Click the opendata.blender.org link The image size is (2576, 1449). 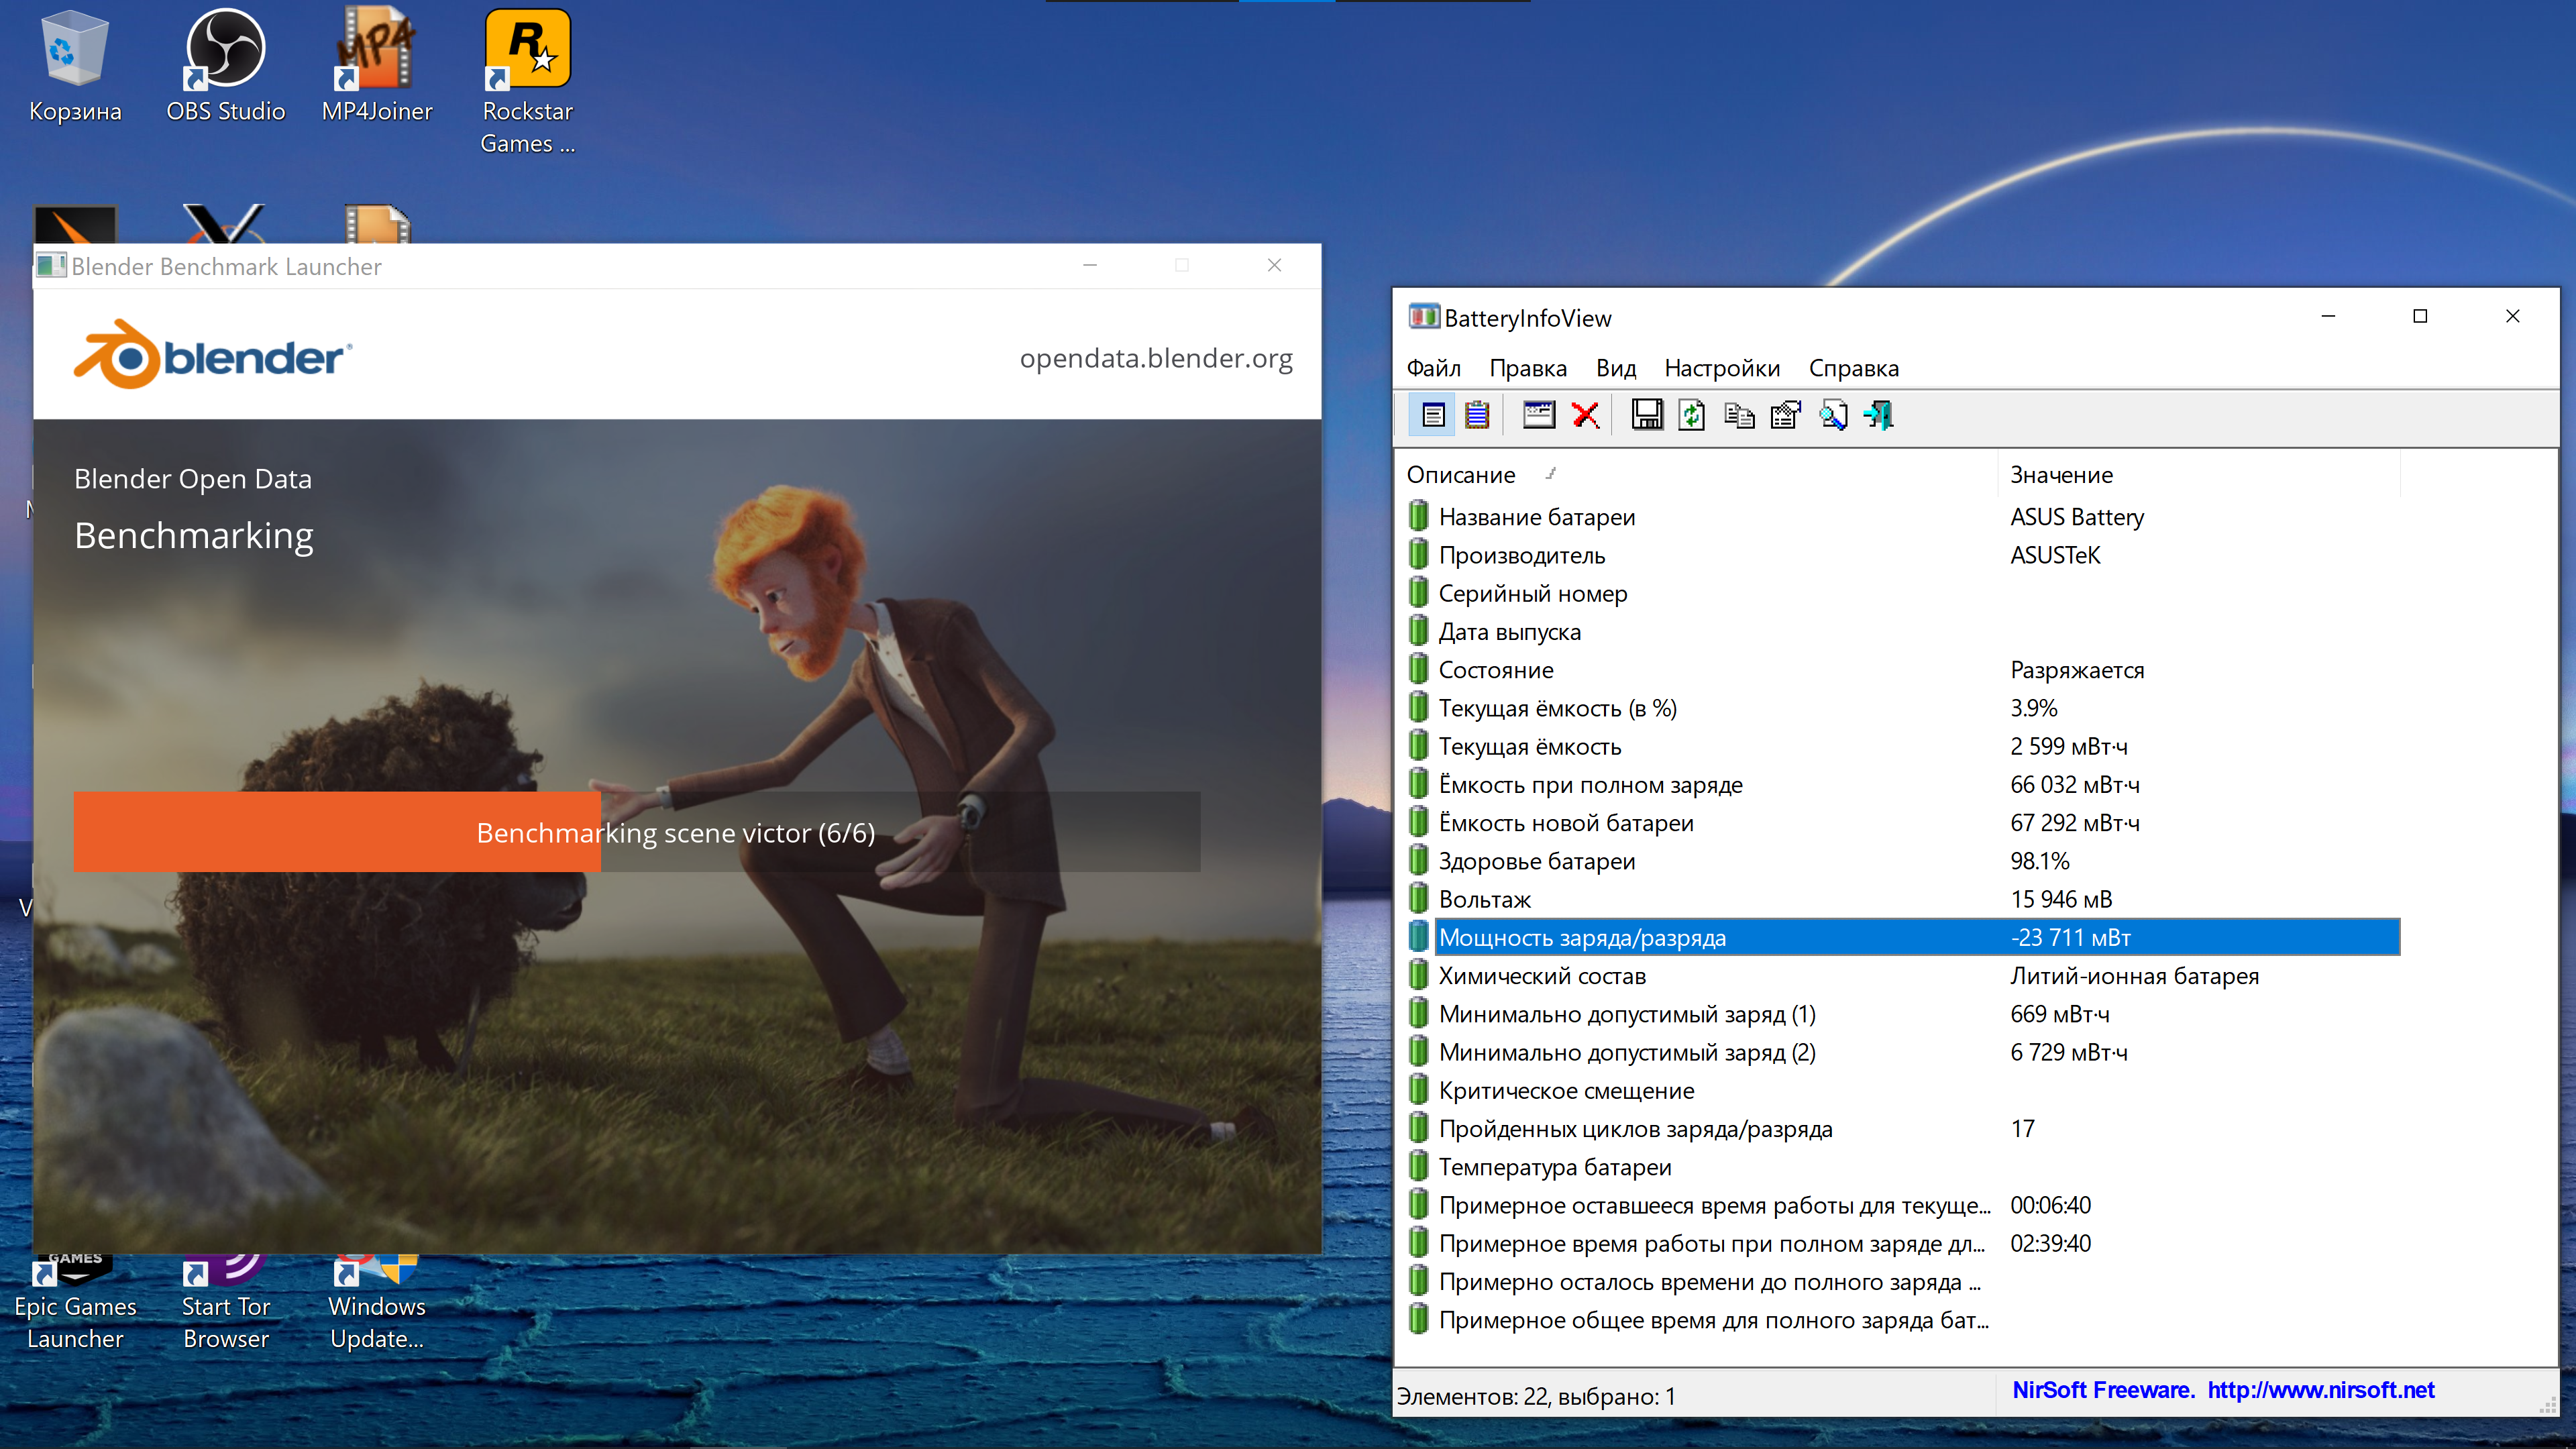1155,358
